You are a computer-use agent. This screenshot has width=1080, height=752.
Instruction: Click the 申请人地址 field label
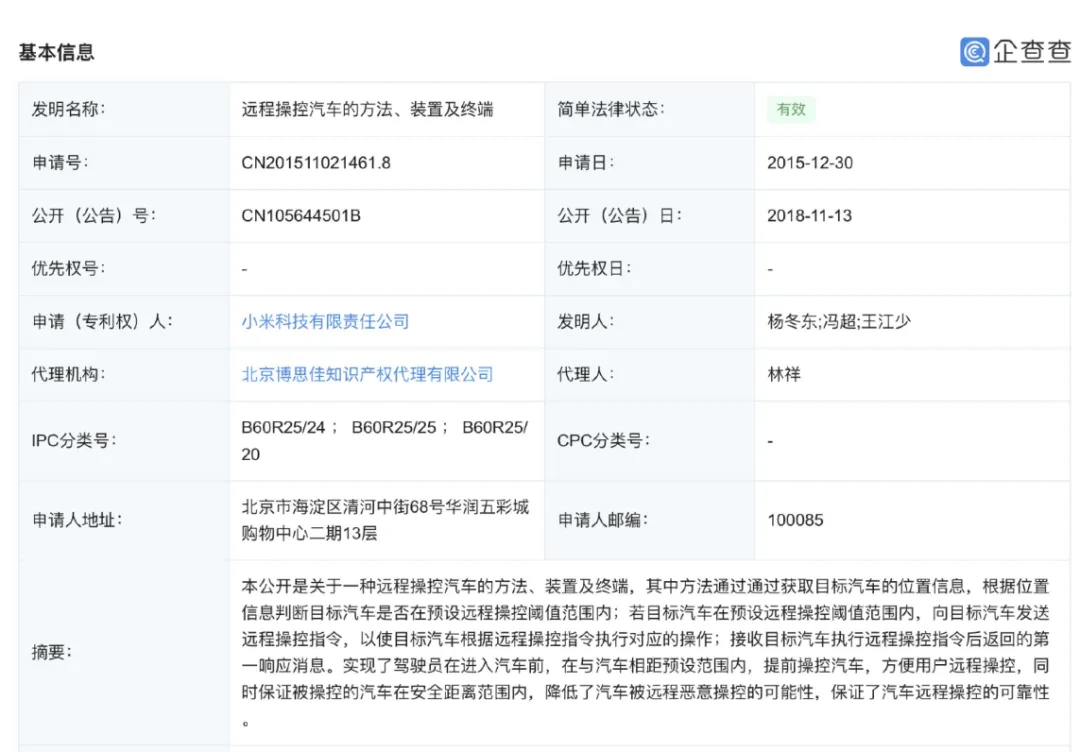[76, 520]
